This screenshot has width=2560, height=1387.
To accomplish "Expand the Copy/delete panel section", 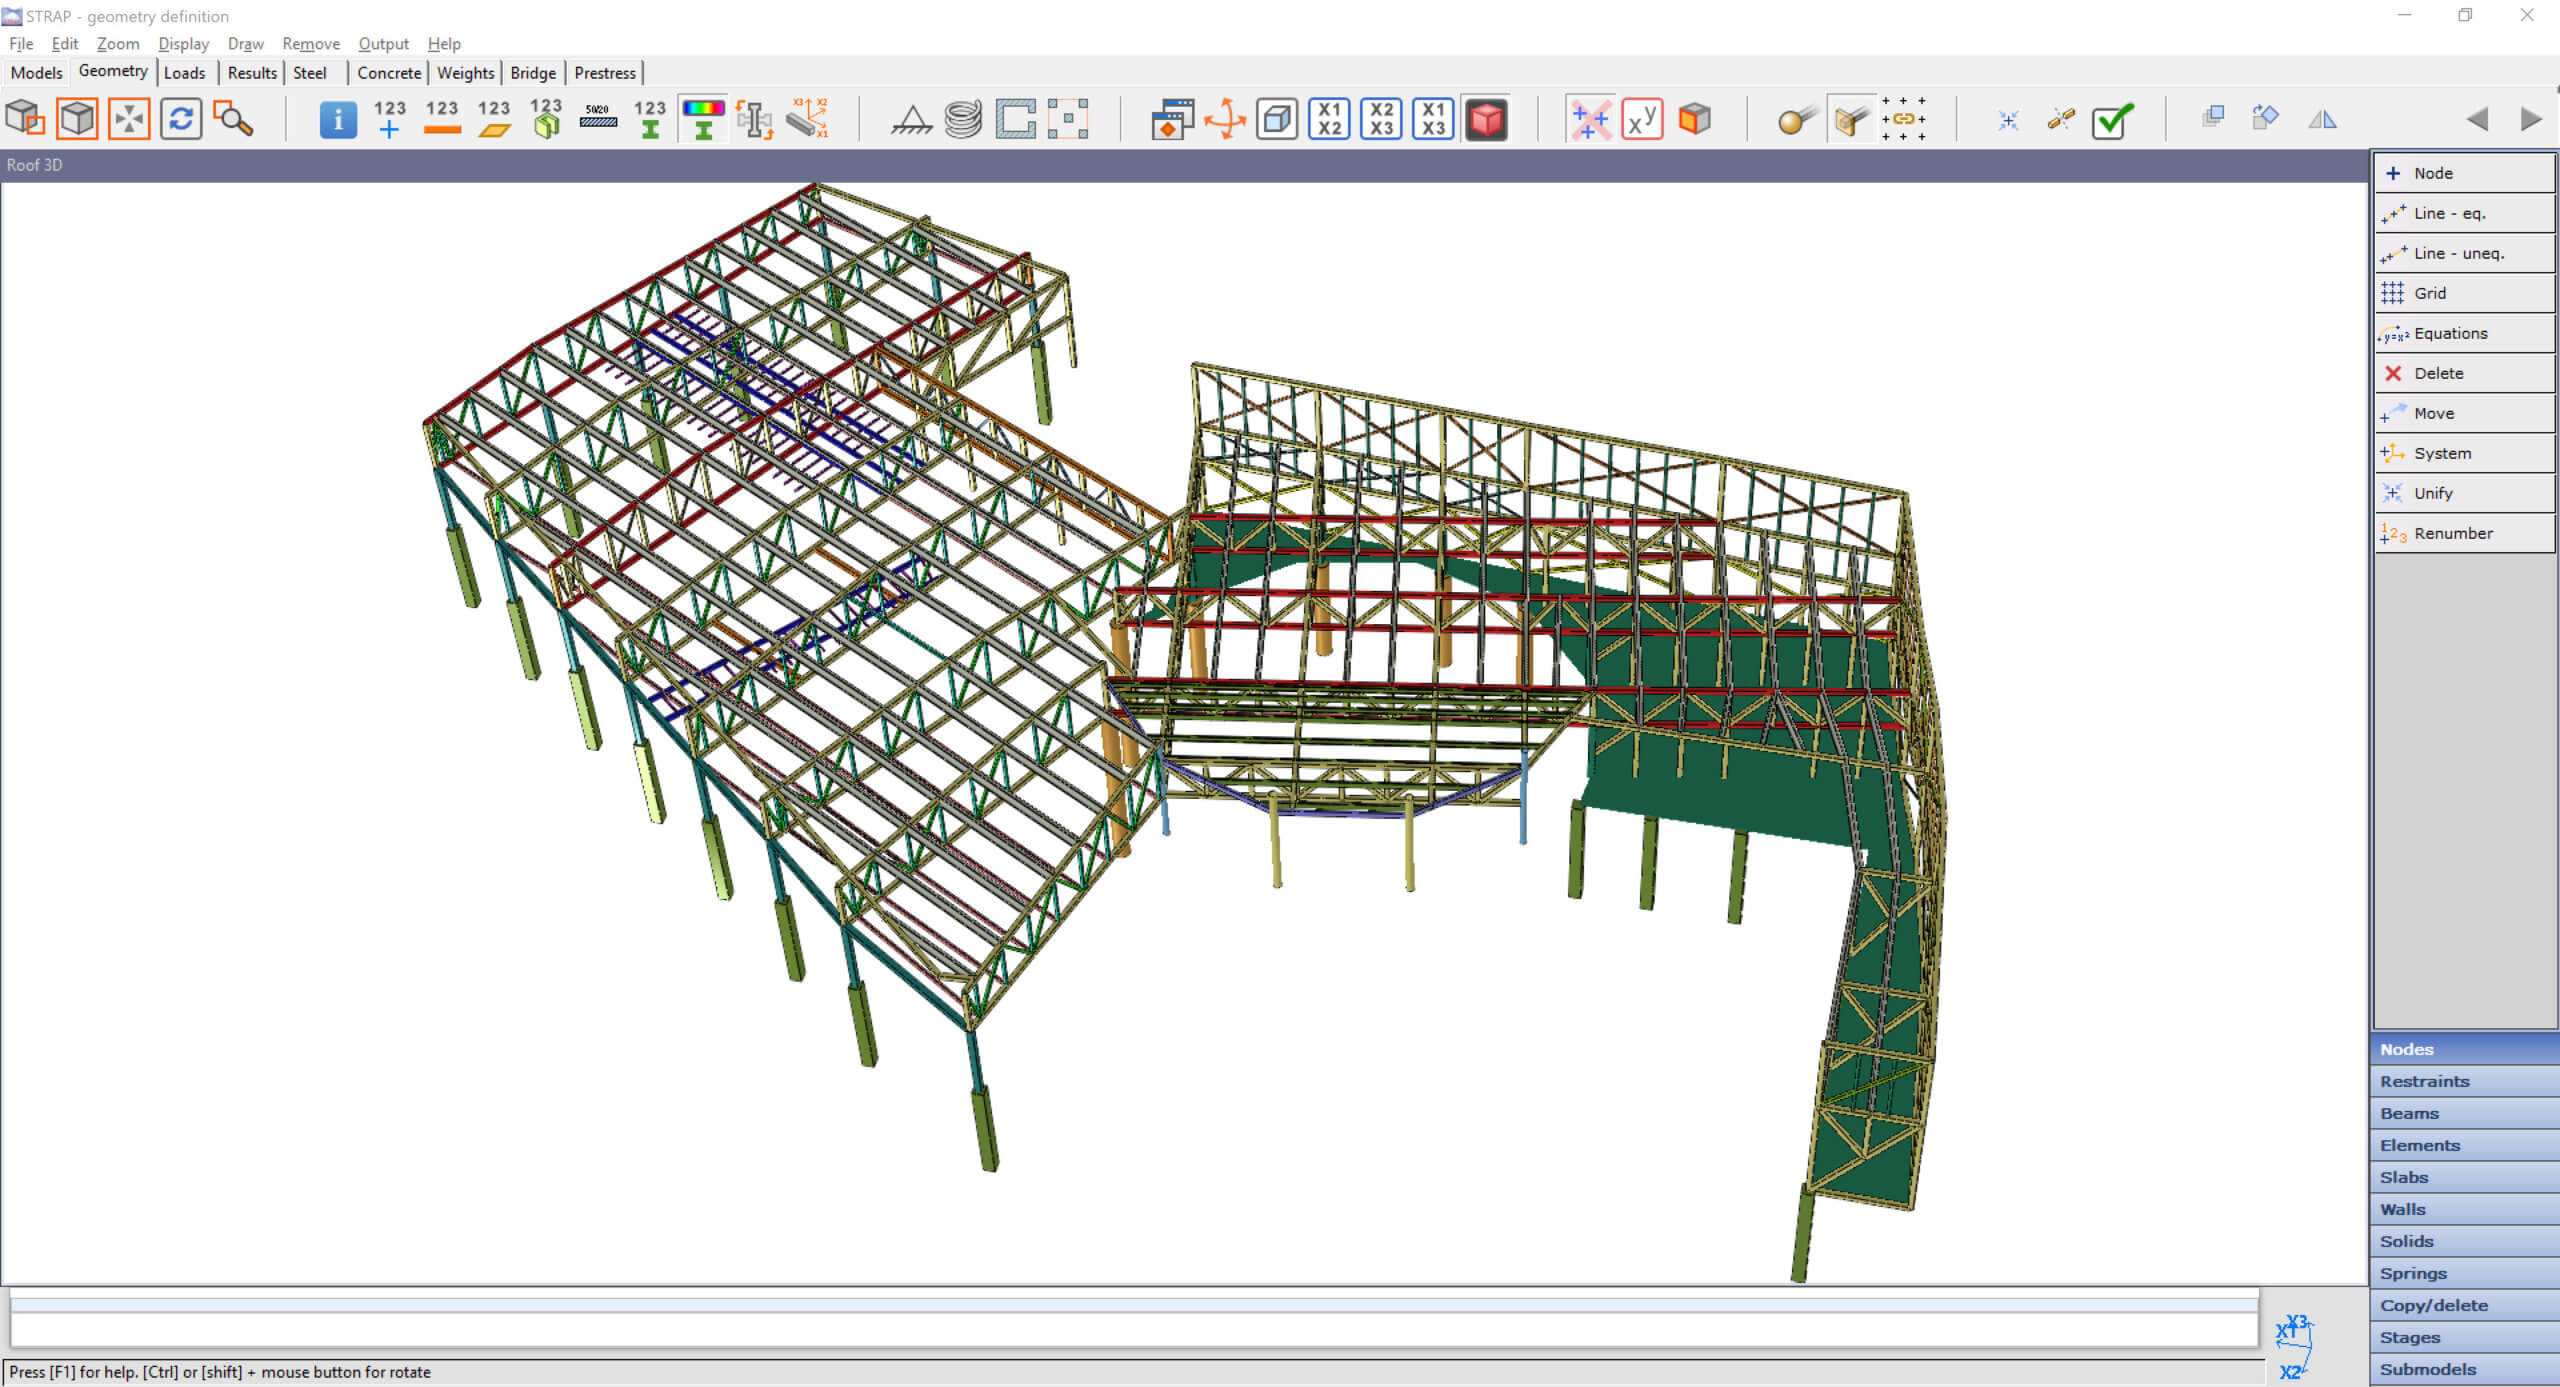I will click(2464, 1305).
